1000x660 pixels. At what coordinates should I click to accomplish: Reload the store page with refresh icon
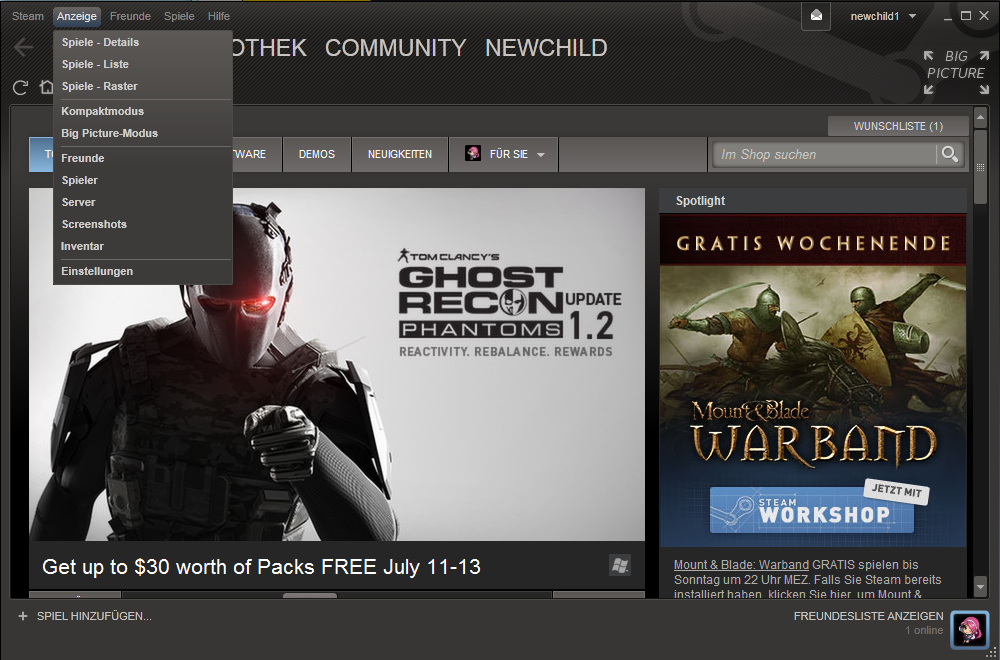(20, 87)
